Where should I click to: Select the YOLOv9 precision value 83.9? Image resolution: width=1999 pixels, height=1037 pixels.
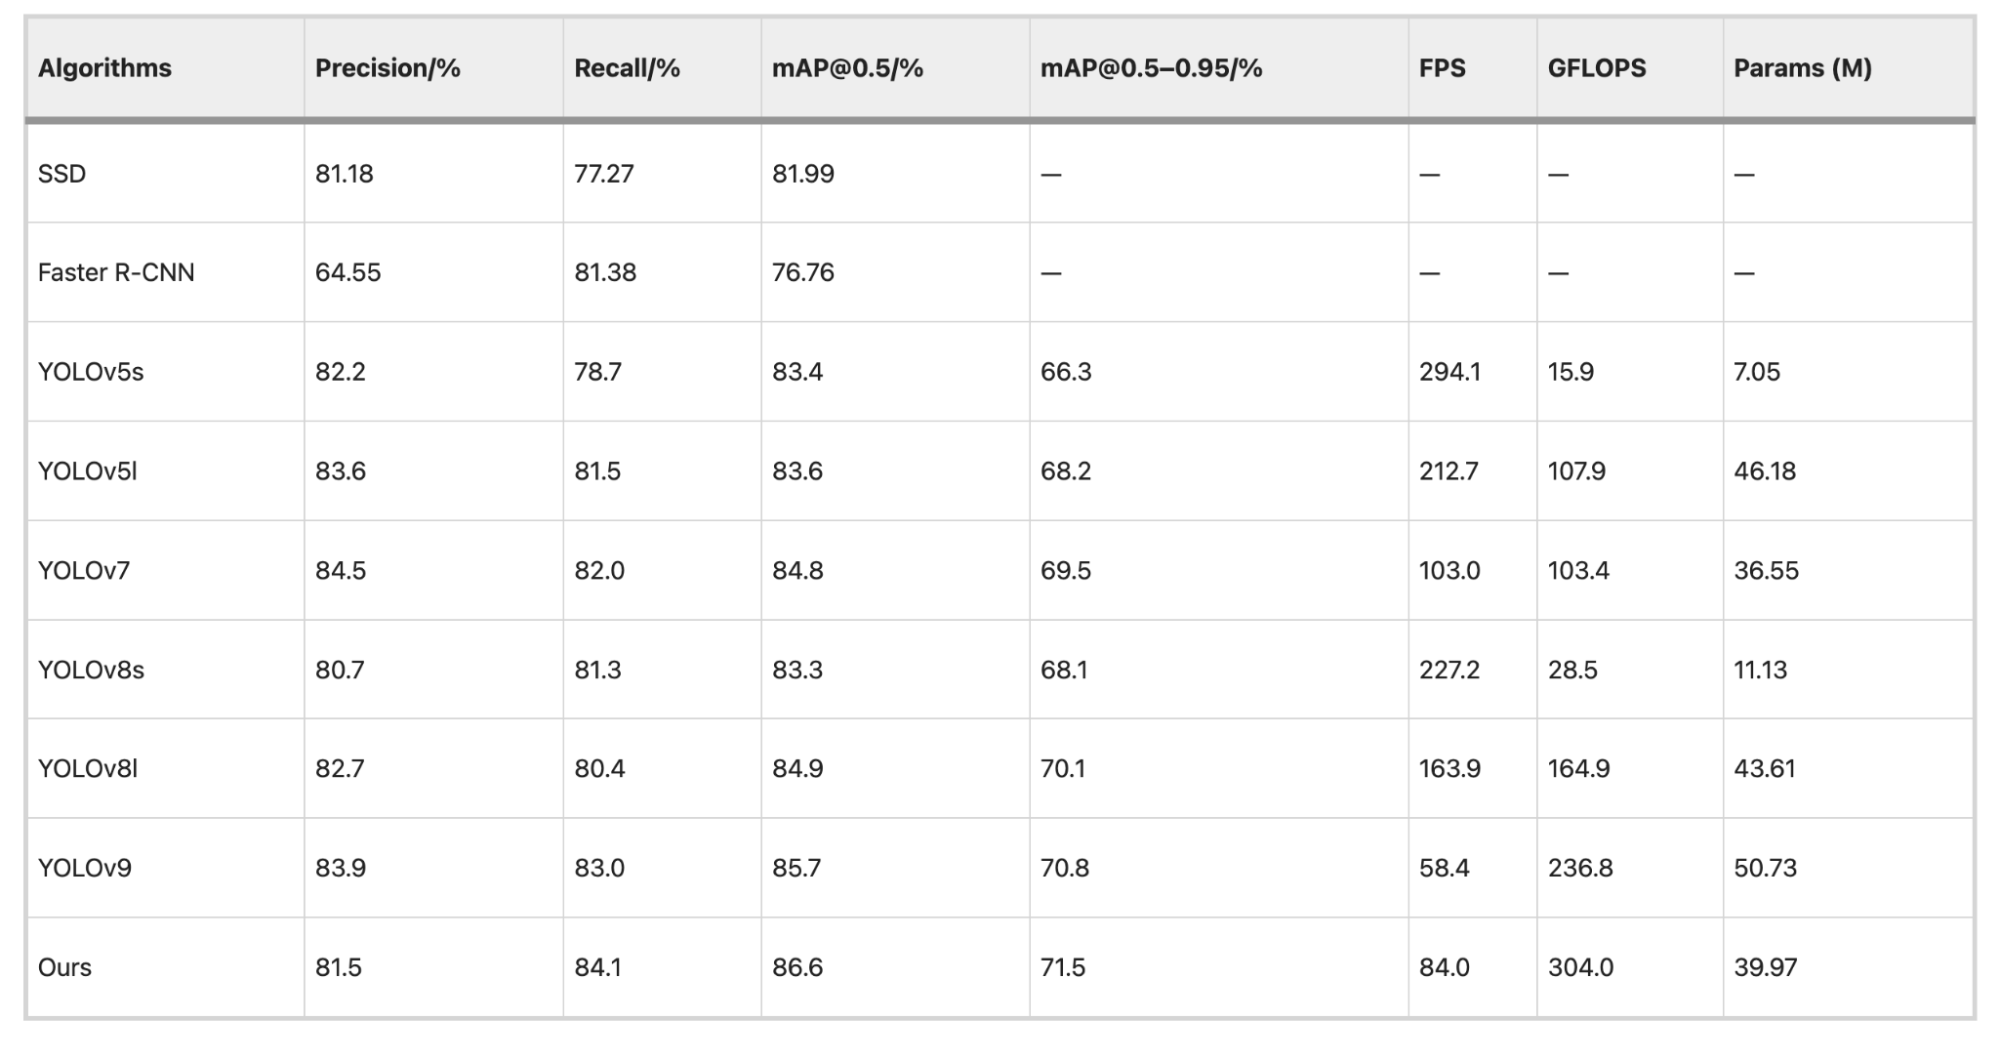pos(340,868)
